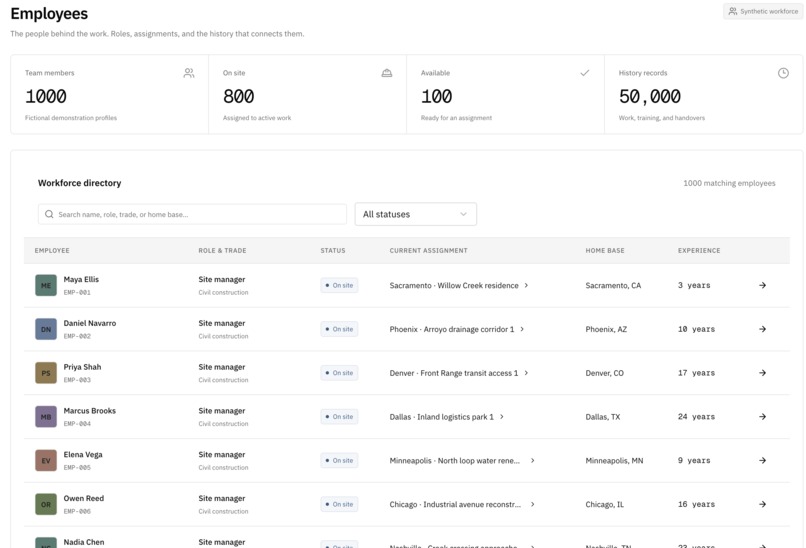Open Daniel Navarro row arrow
Image resolution: width=806 pixels, height=548 pixels.
click(762, 329)
